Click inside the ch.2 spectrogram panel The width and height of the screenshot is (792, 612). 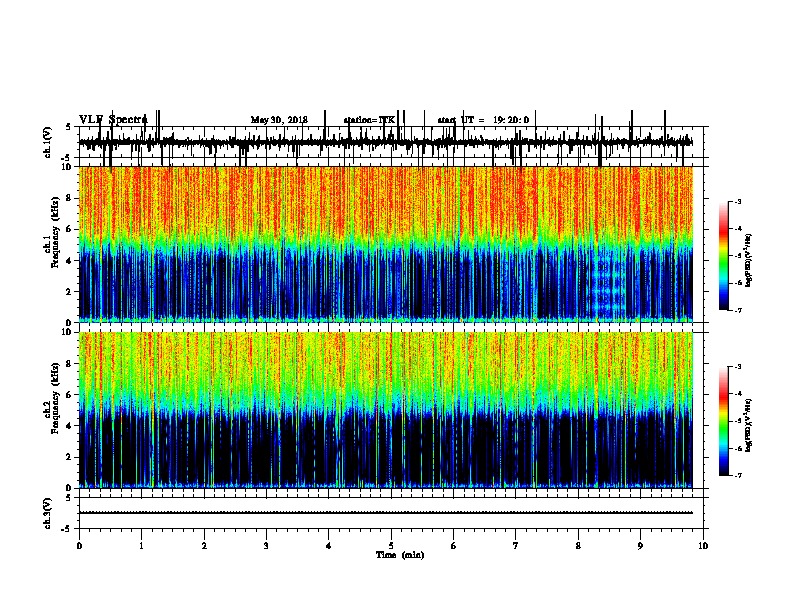coord(386,410)
